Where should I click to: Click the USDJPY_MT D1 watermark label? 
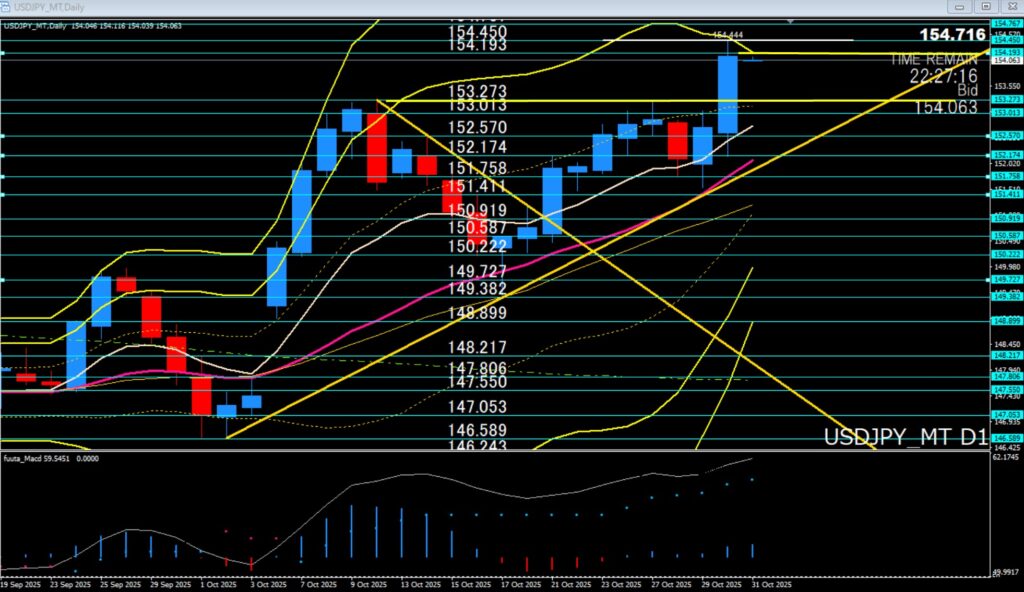pyautogui.click(x=905, y=438)
